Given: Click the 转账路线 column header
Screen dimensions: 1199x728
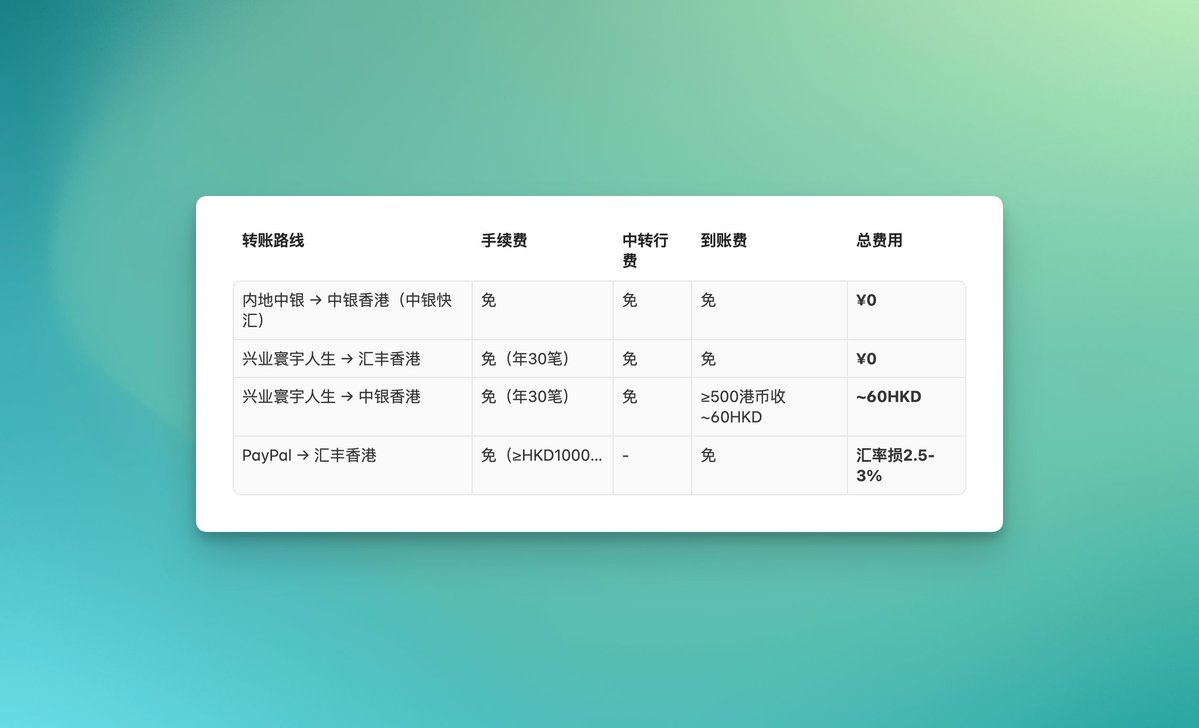Looking at the screenshot, I should pyautogui.click(x=273, y=241).
